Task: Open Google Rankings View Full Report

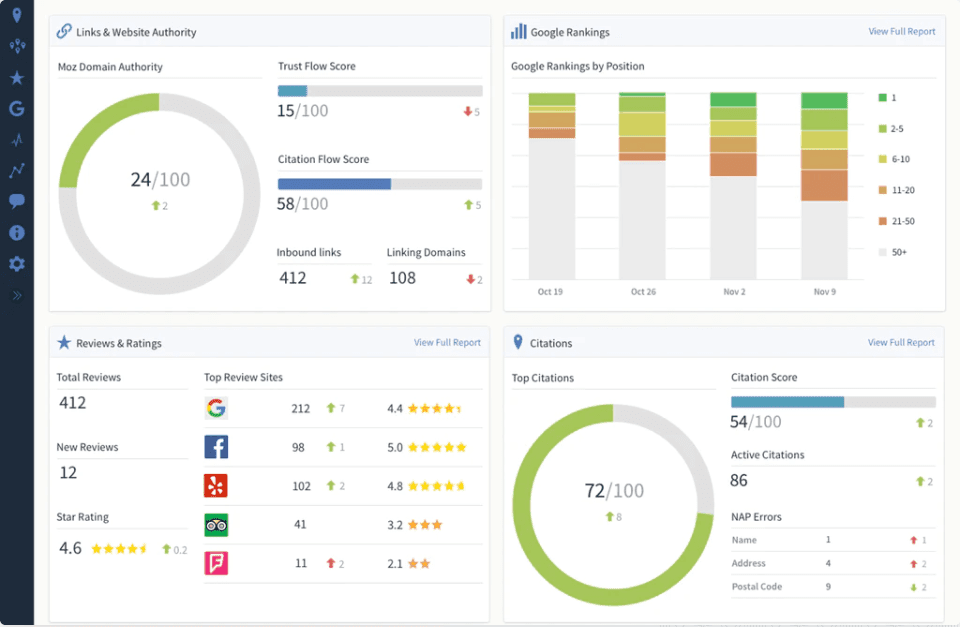Action: pos(902,31)
